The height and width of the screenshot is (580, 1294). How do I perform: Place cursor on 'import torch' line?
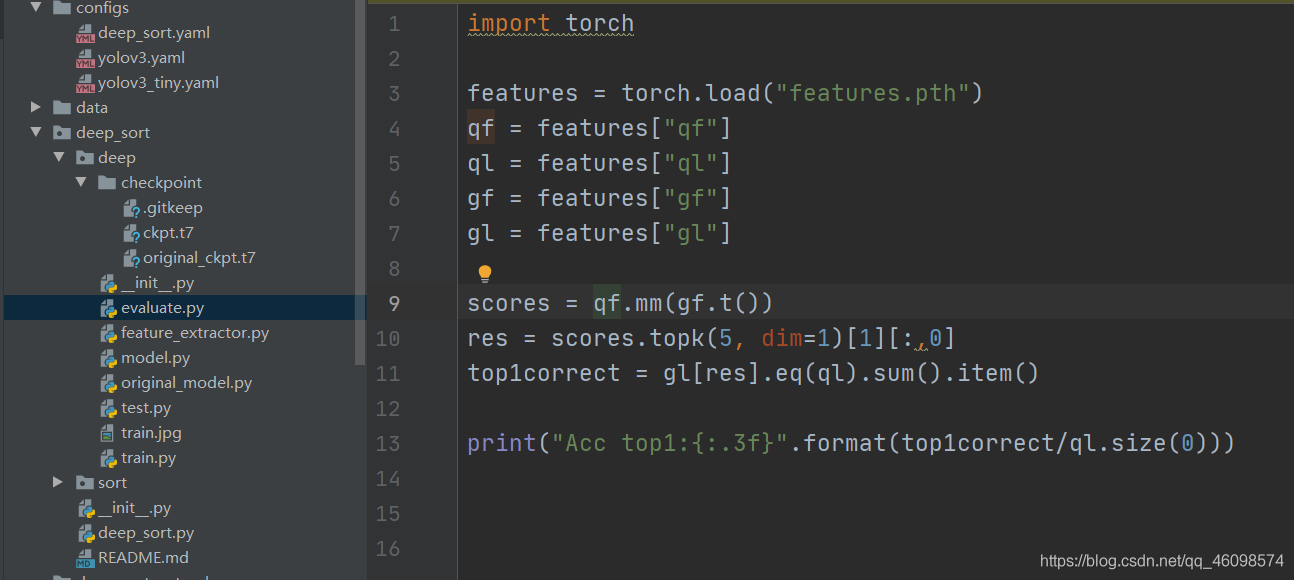tap(551, 23)
